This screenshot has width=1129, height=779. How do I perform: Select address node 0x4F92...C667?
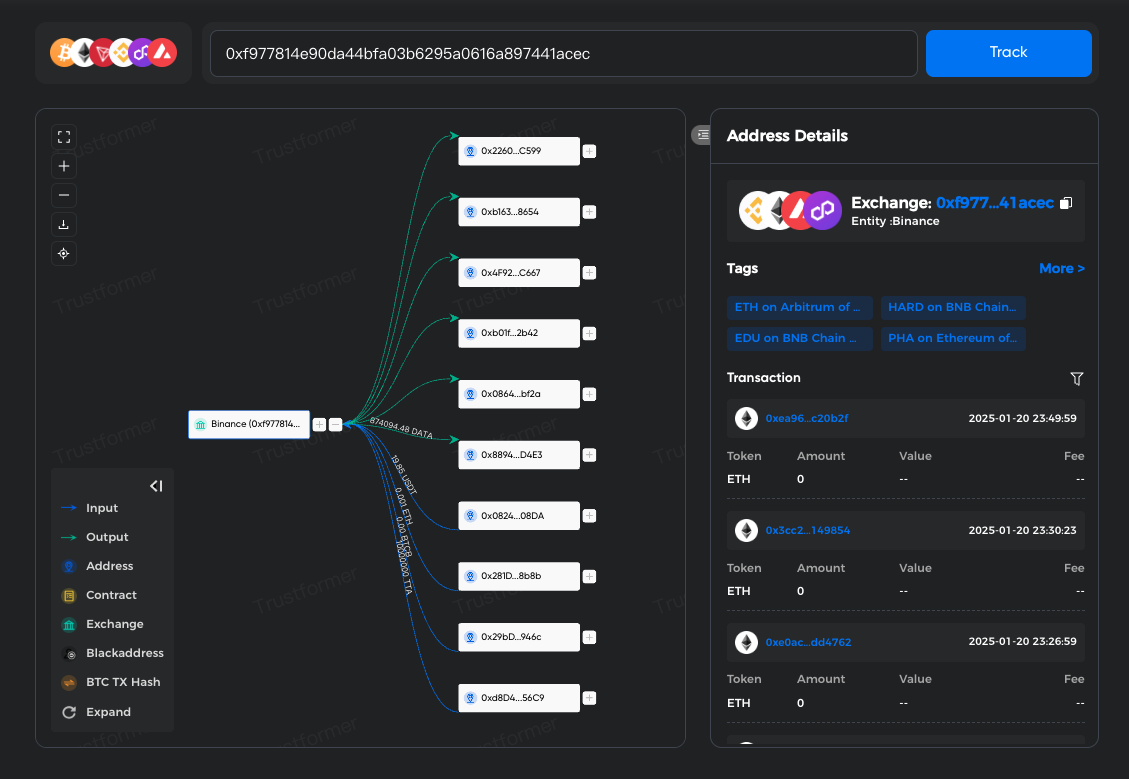[x=519, y=273]
